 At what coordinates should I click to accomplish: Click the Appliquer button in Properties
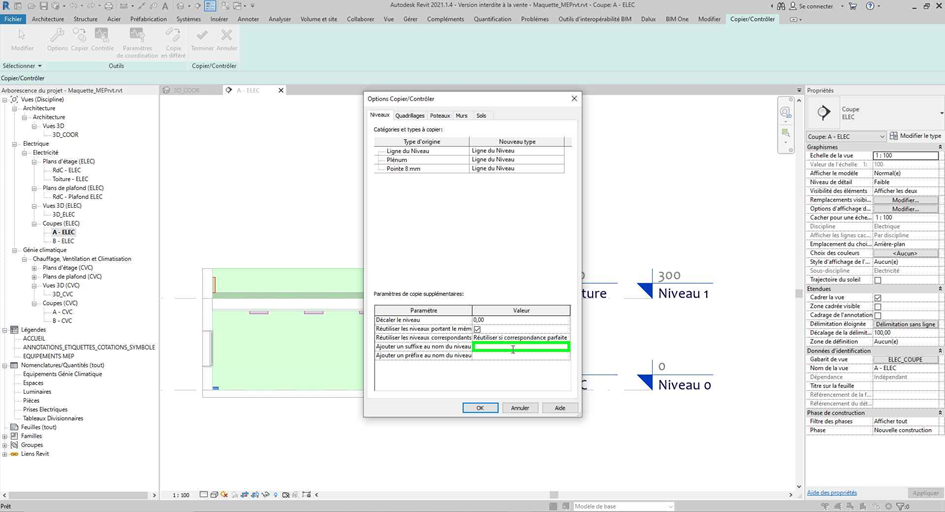tap(925, 493)
